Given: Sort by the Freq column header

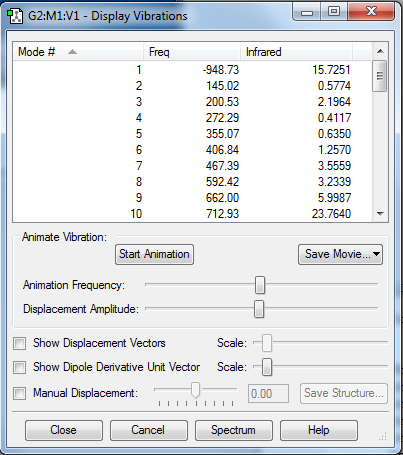Looking at the screenshot, I should click(192, 52).
